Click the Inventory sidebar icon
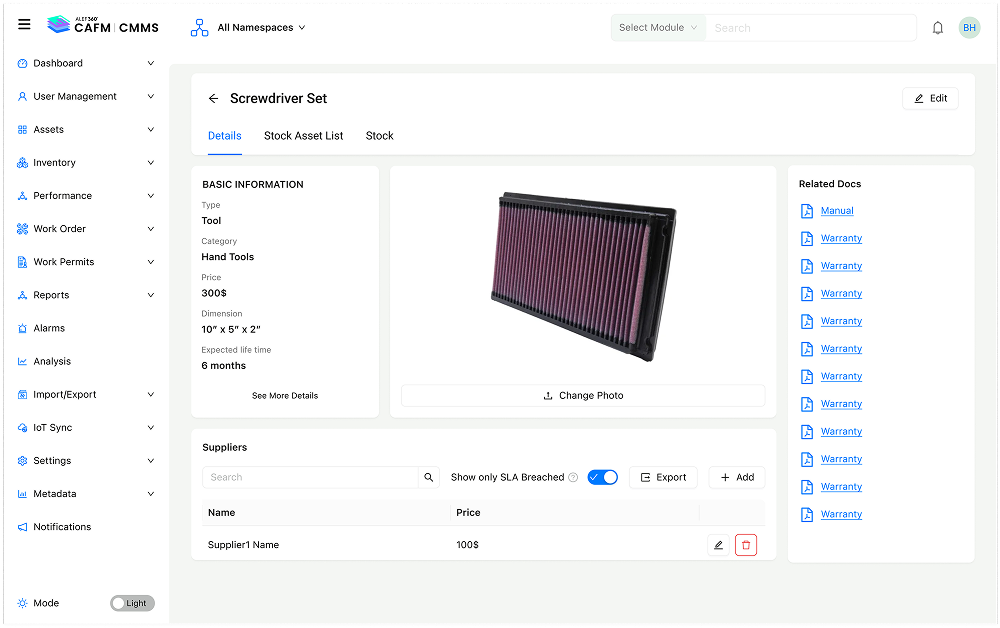1000x628 pixels. [x=22, y=163]
